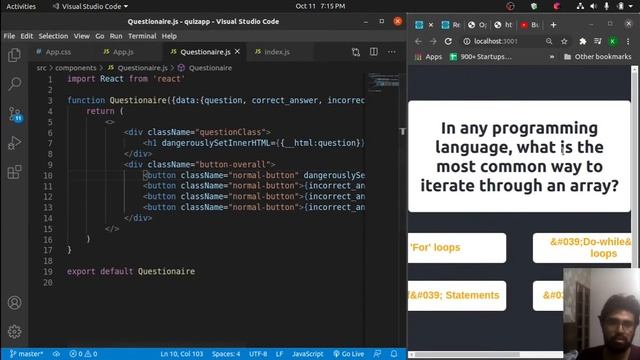Open the View menu

(x=82, y=36)
